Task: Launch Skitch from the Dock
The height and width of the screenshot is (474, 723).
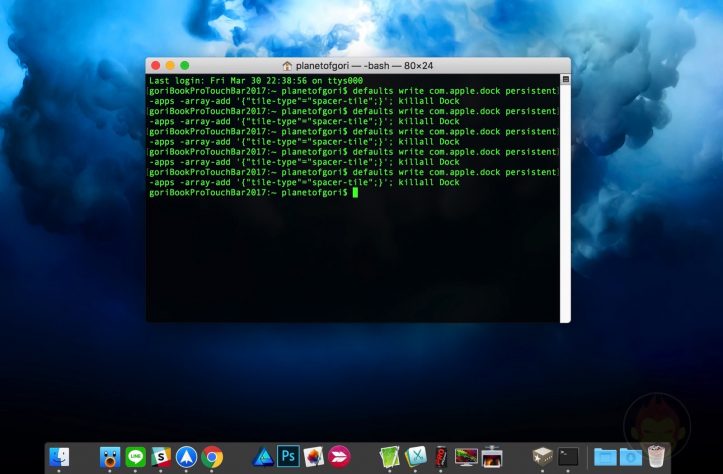Action: pos(339,457)
